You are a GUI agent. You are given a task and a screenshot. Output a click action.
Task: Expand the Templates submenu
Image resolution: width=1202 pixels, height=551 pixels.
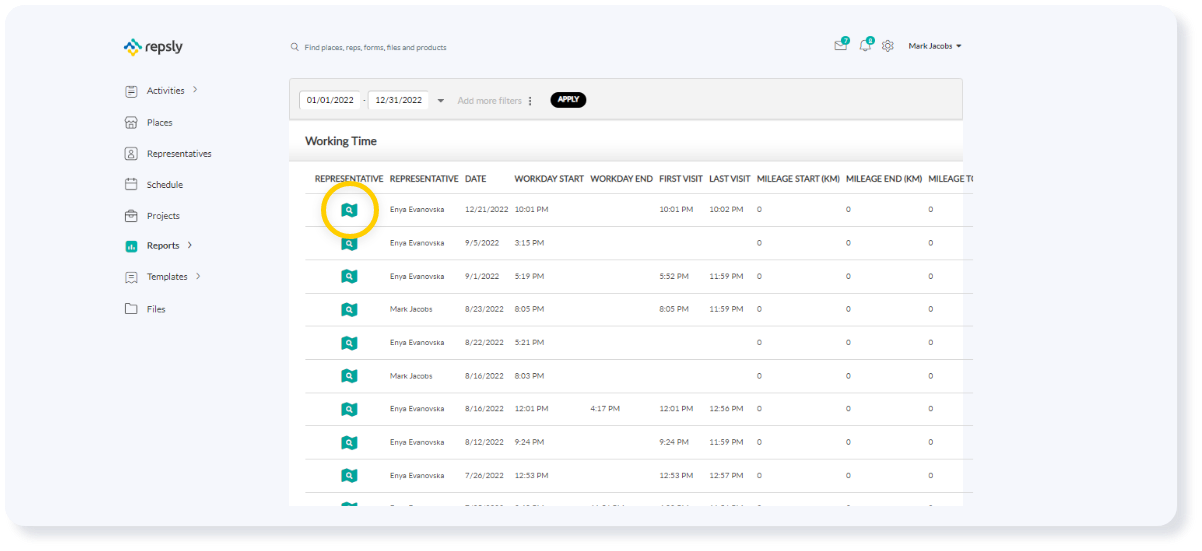click(198, 276)
